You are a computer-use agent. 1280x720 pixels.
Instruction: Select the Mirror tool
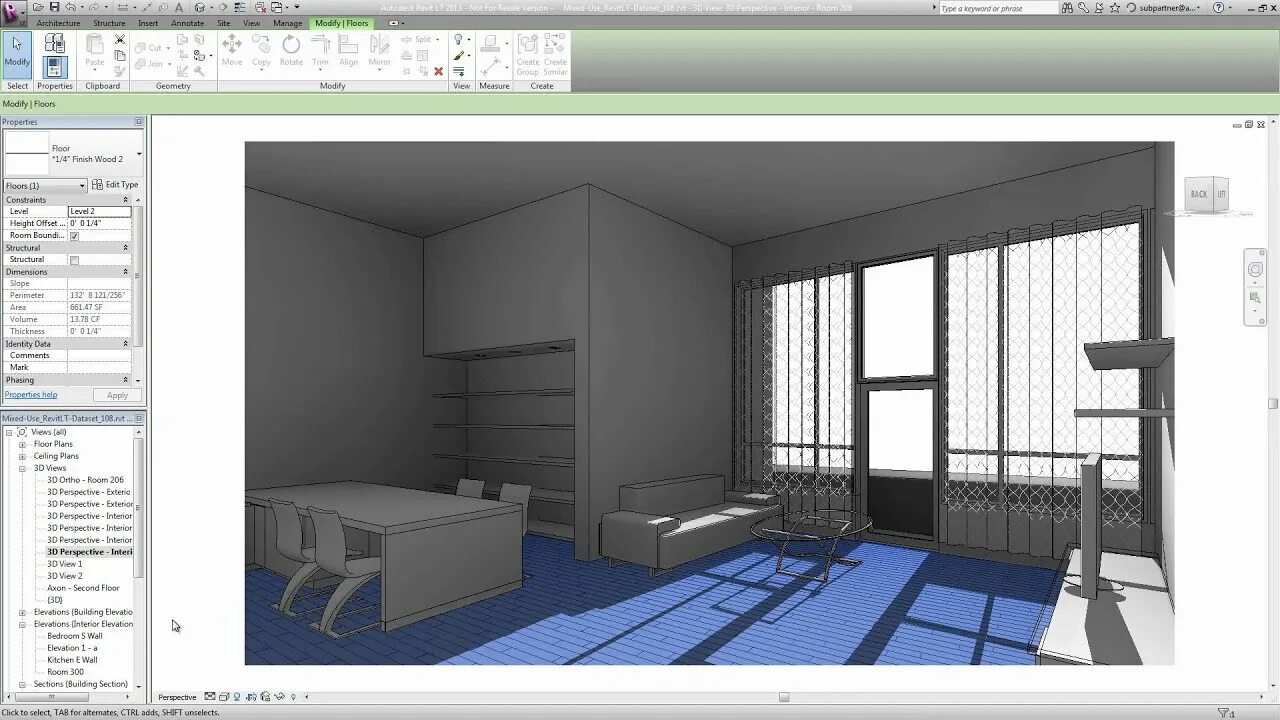pos(380,50)
